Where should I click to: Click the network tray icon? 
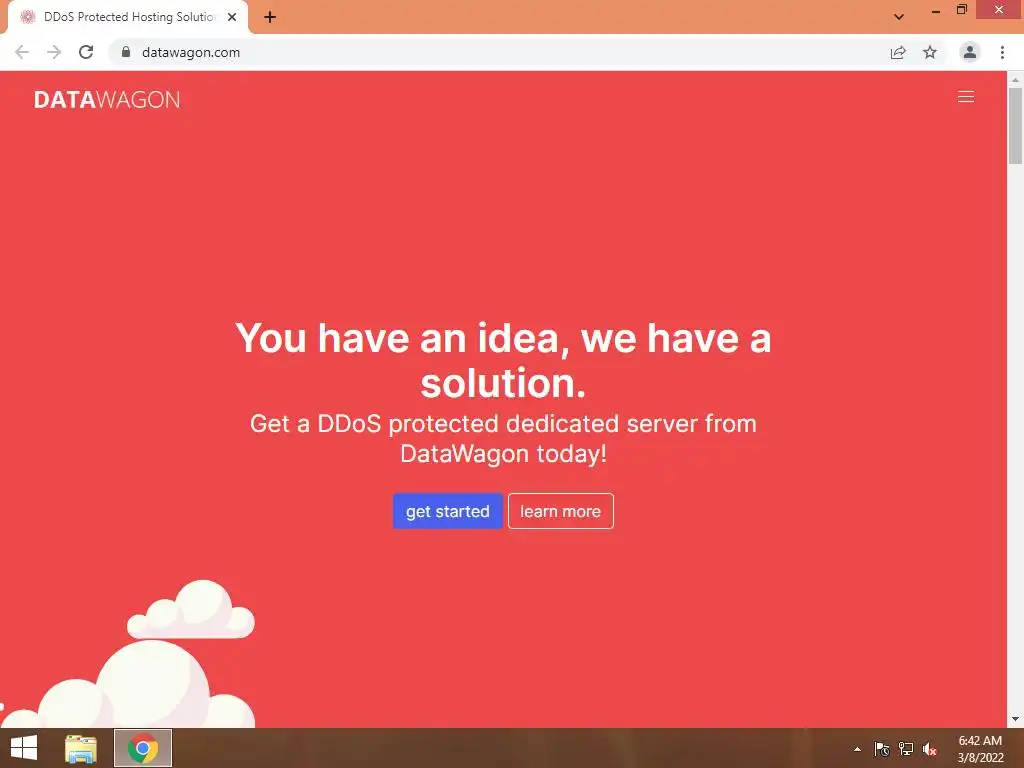[x=906, y=749]
